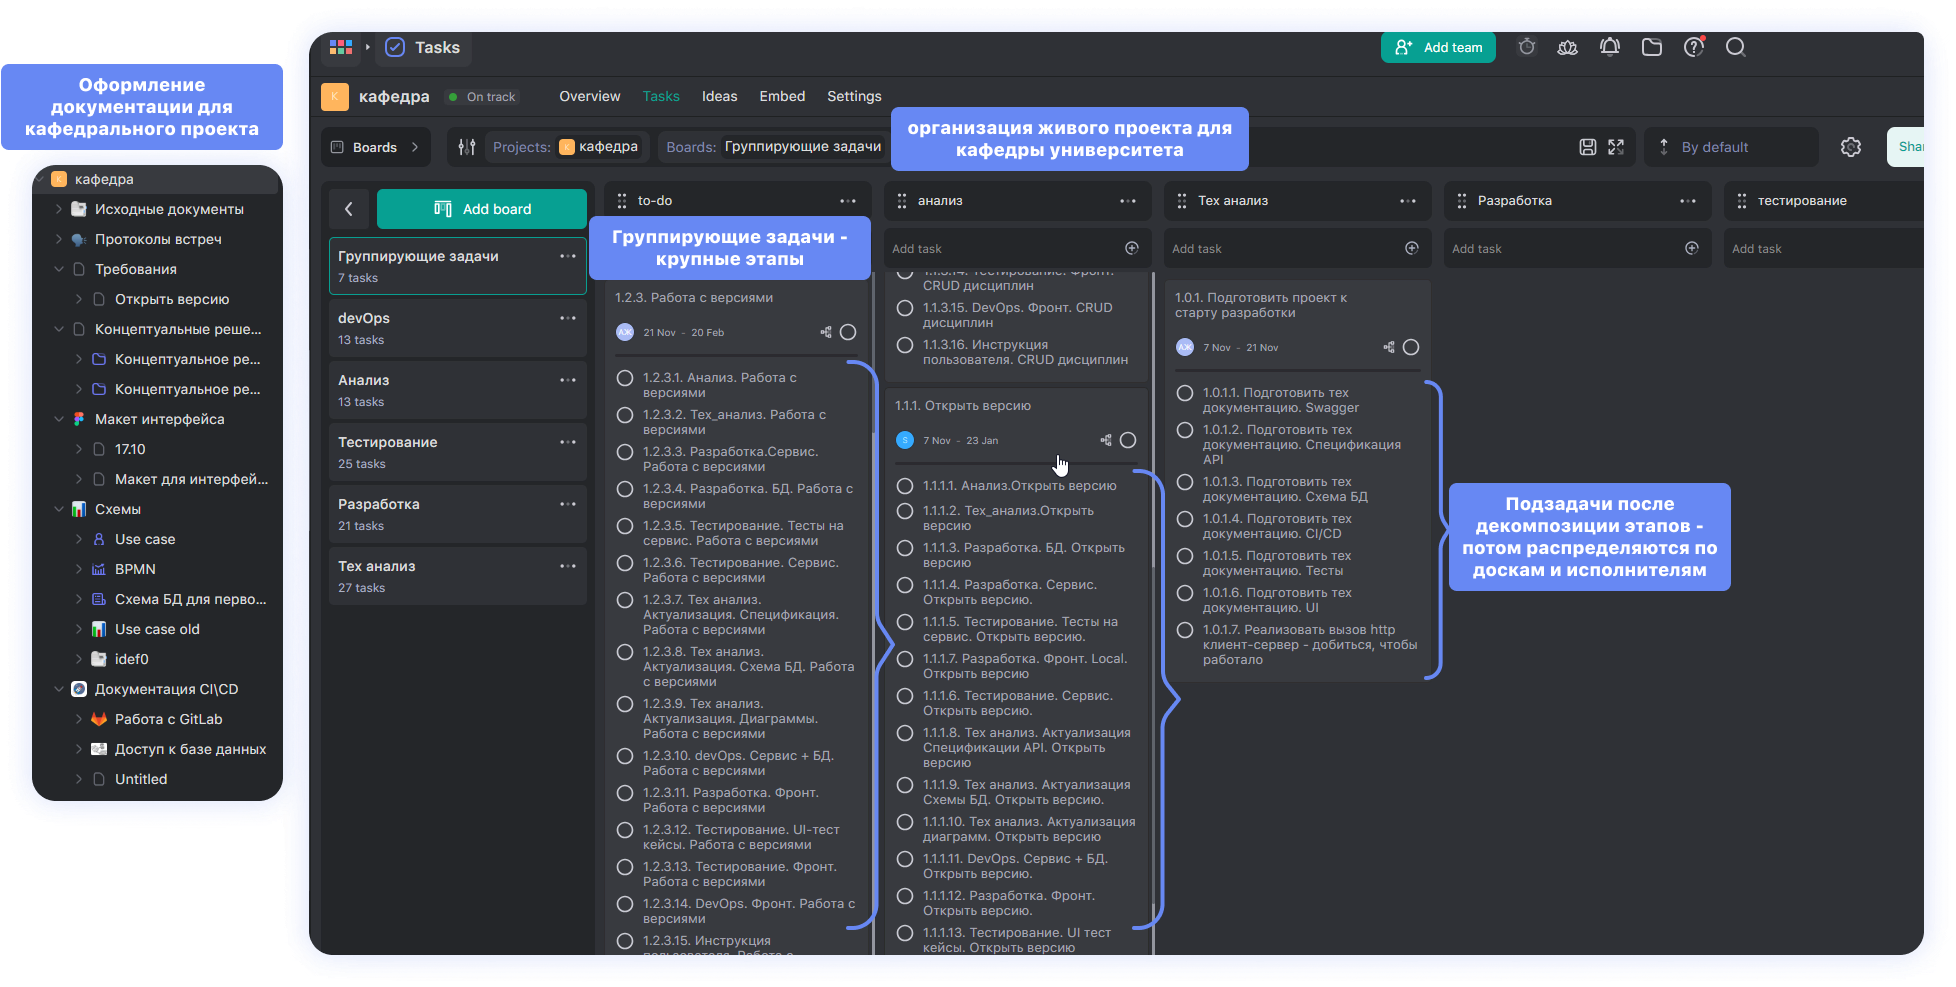Click the notifications bell icon
Image resolution: width=1956 pixels, height=987 pixels.
(1609, 47)
